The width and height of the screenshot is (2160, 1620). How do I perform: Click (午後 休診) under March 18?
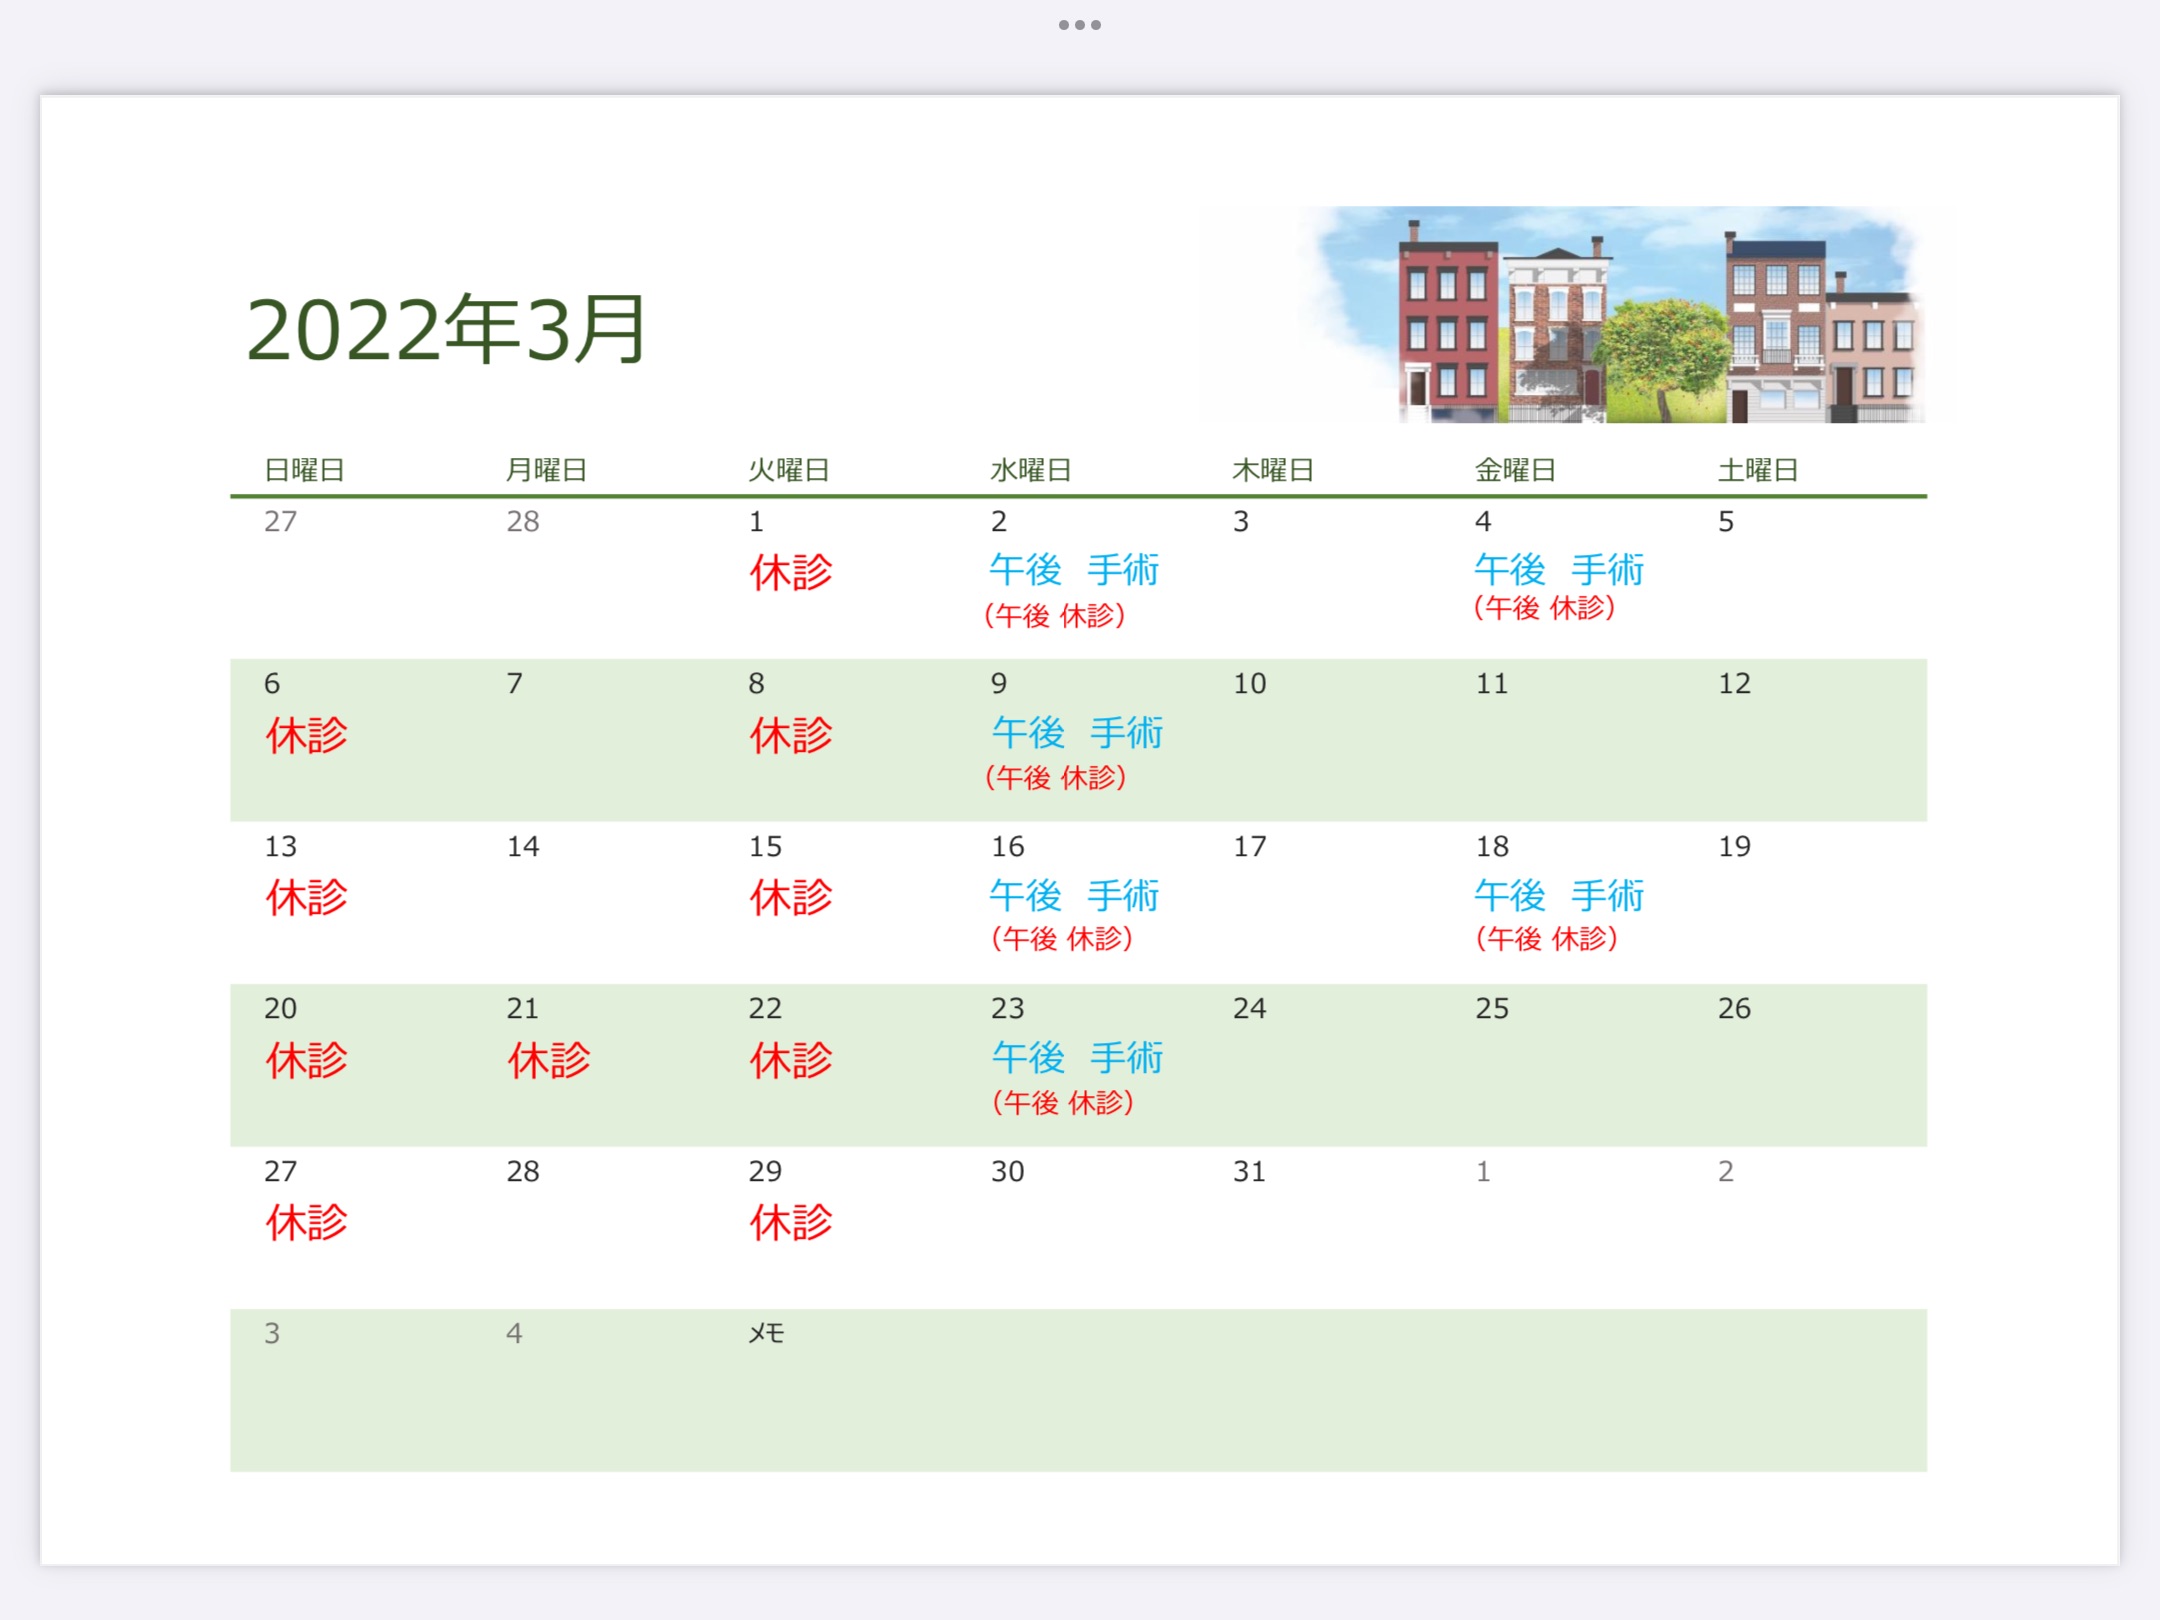tap(1547, 939)
